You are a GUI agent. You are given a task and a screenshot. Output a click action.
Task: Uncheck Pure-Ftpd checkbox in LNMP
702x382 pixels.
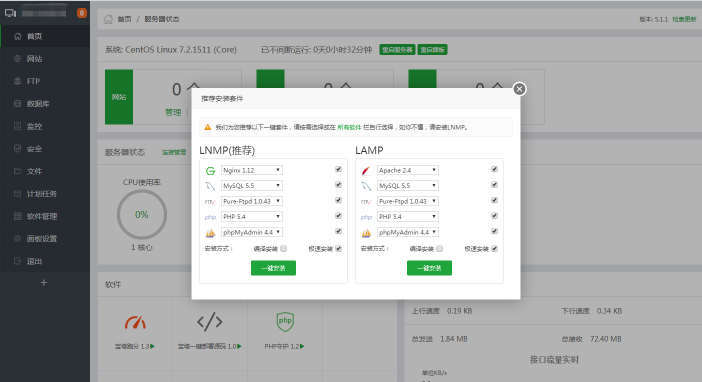(x=338, y=200)
